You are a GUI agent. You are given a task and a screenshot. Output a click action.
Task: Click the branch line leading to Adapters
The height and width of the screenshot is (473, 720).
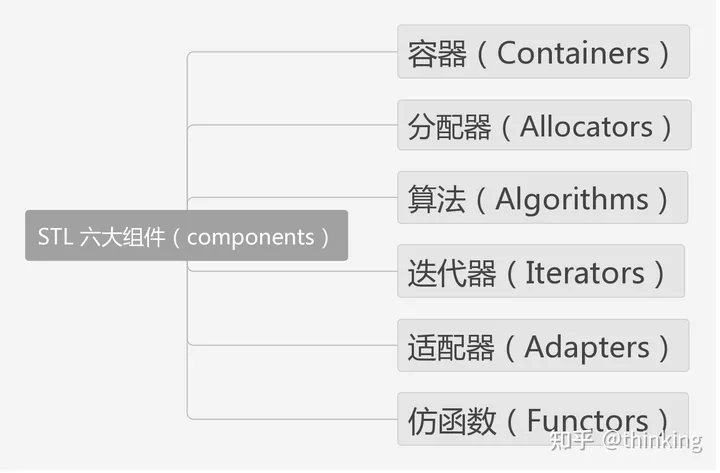(x=300, y=346)
